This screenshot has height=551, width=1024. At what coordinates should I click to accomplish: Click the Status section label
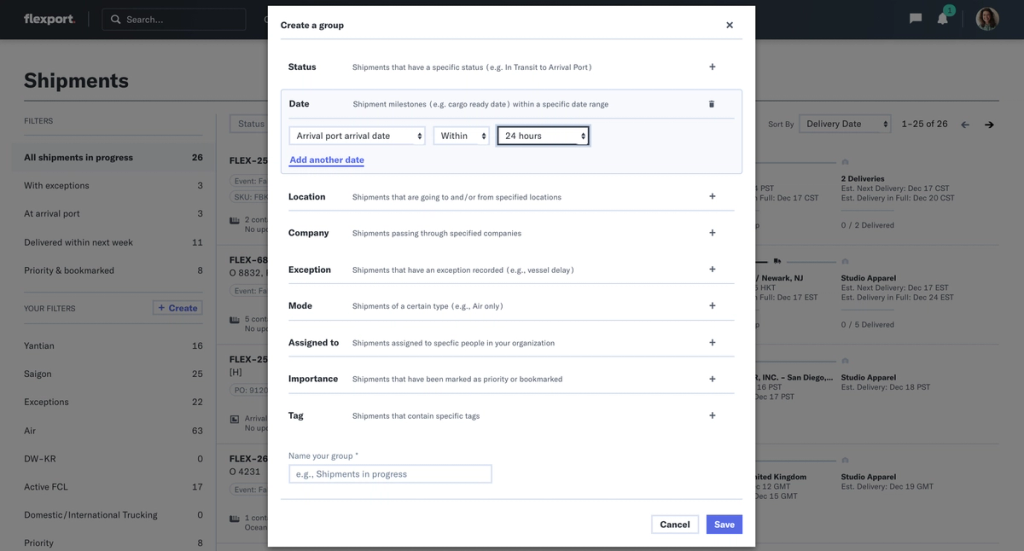(x=302, y=67)
